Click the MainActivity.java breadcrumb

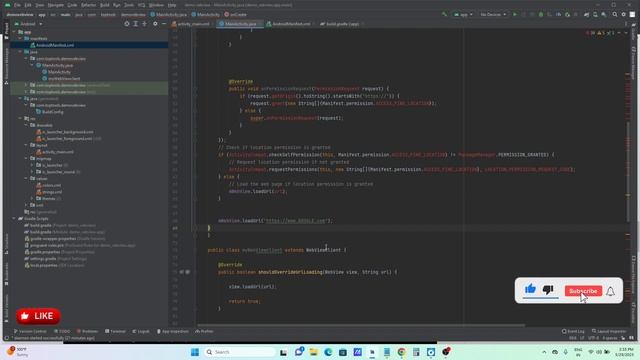(x=169, y=14)
